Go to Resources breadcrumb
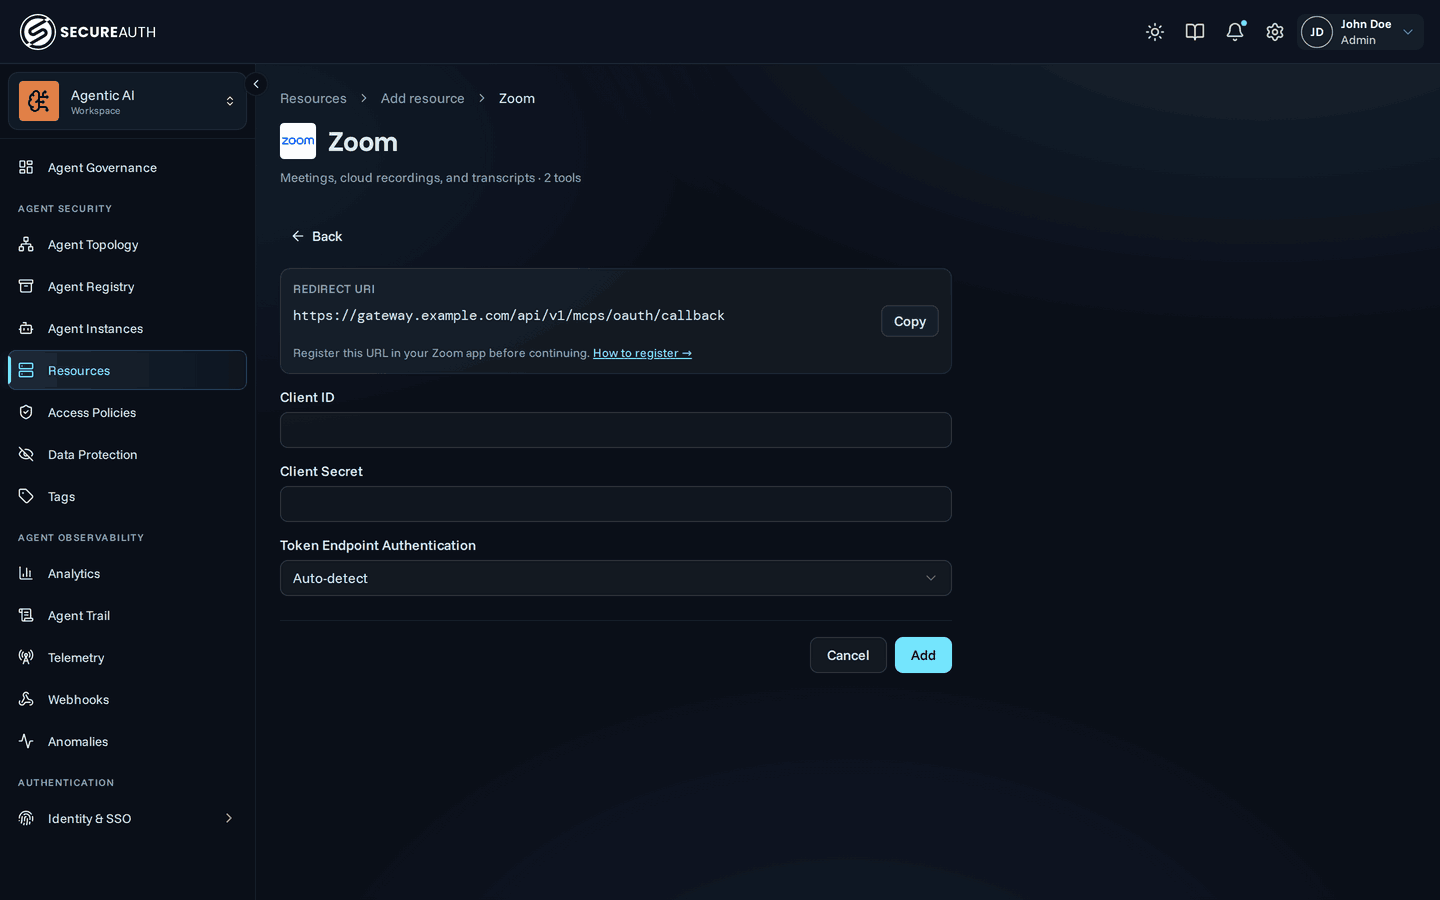 tap(313, 98)
